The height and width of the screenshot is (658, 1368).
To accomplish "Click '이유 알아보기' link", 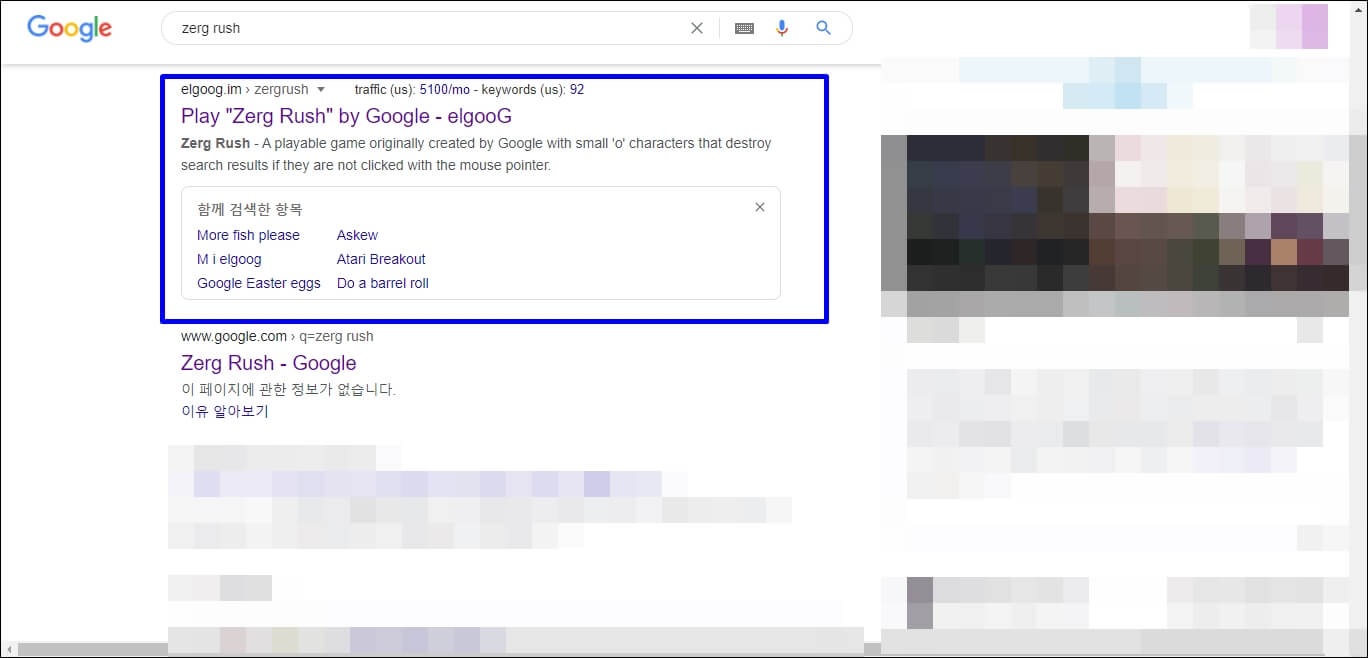I will pos(225,411).
